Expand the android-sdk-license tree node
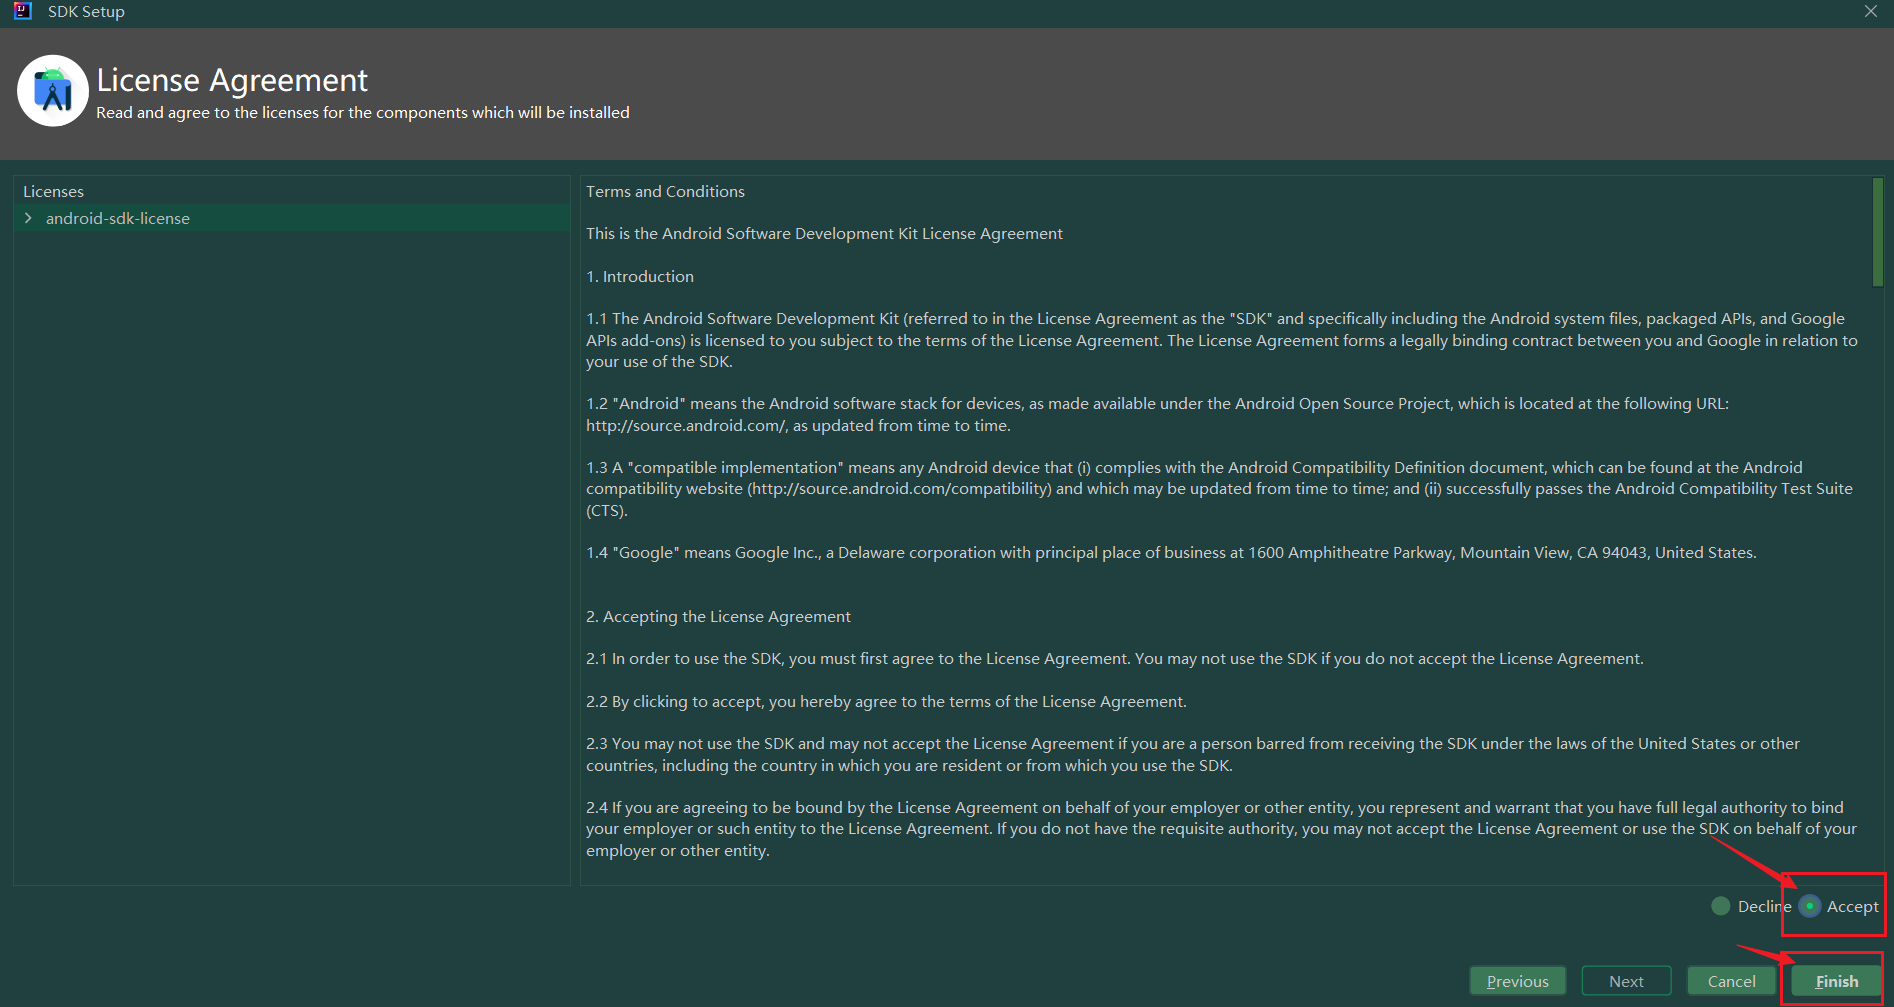 28,218
